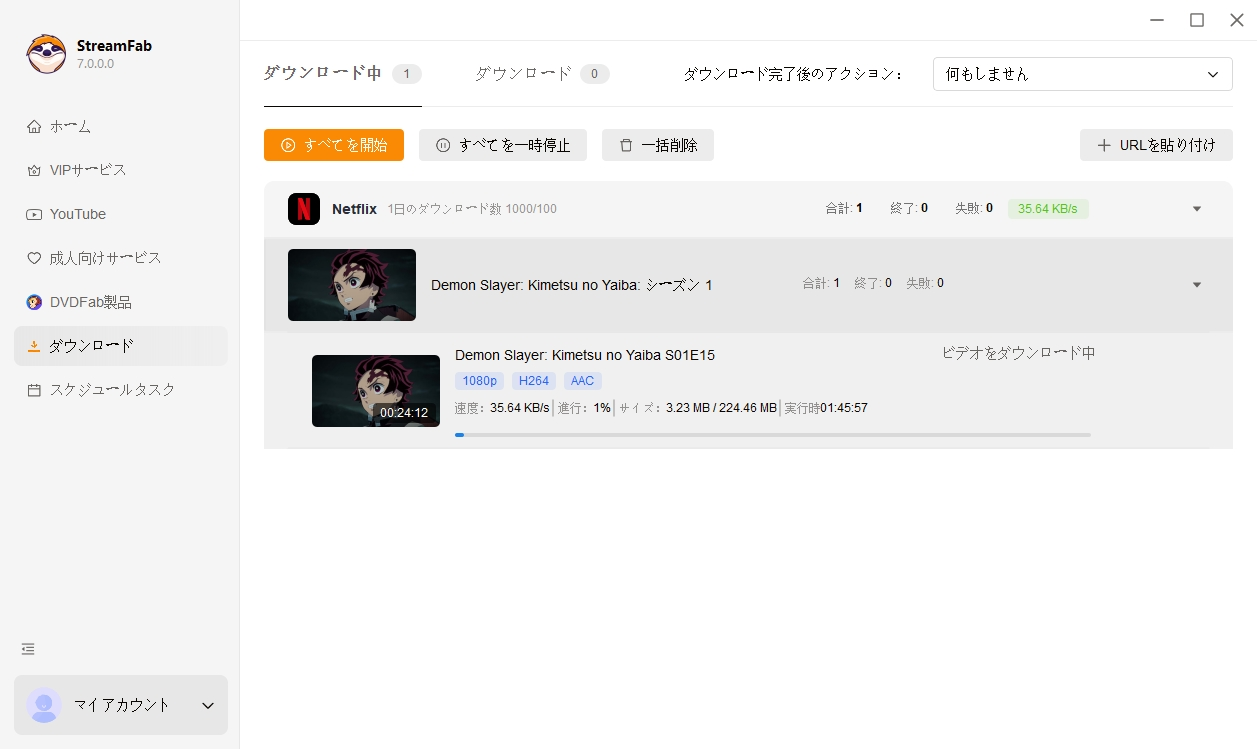Viewport: 1257px width, 749px height.
Task: Click the 一括削除 button
Action: point(657,145)
